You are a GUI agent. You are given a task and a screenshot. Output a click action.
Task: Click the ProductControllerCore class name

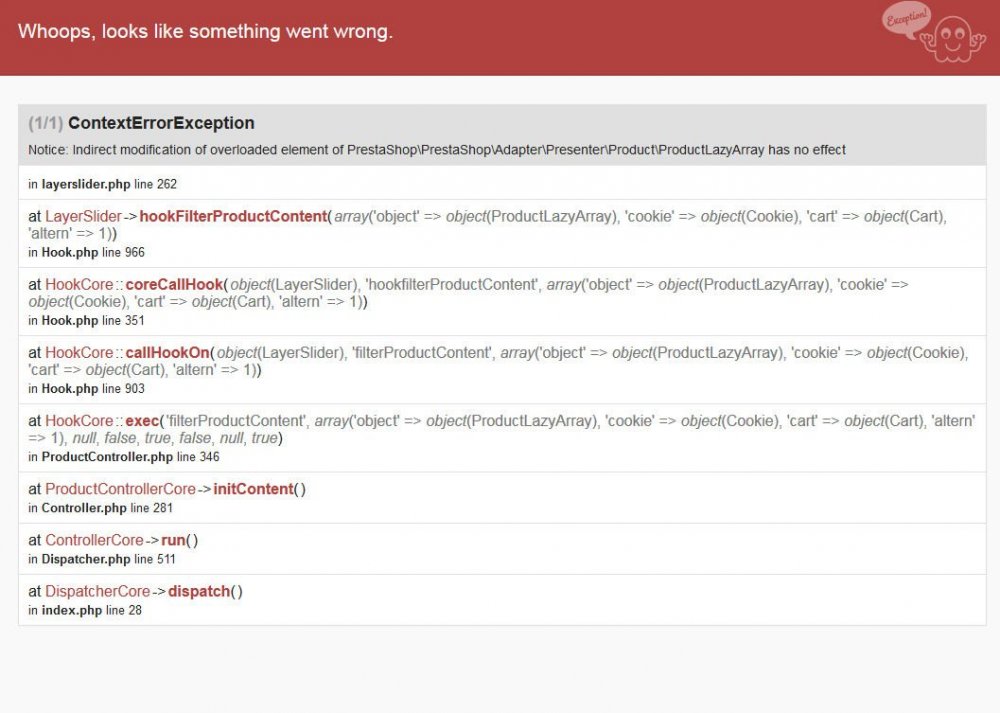point(120,489)
